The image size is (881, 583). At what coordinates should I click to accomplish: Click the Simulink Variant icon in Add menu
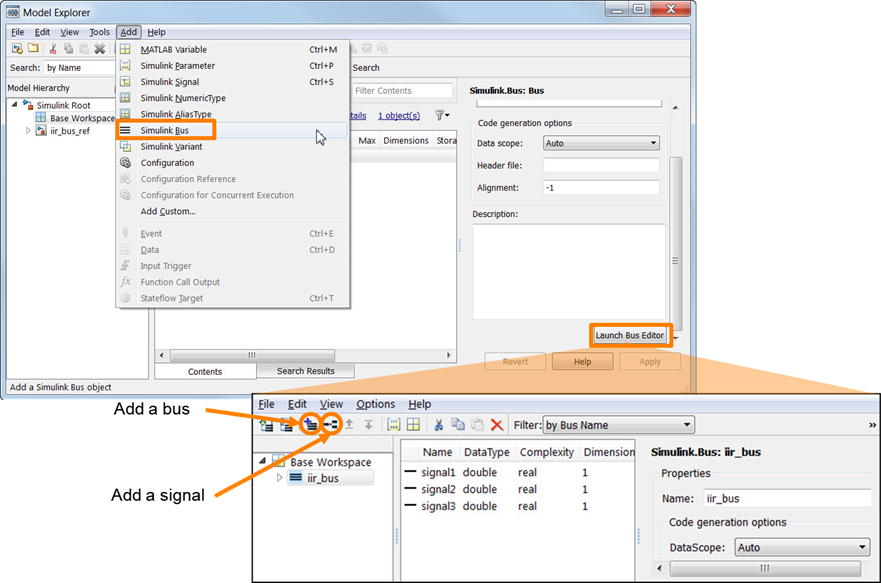[125, 146]
